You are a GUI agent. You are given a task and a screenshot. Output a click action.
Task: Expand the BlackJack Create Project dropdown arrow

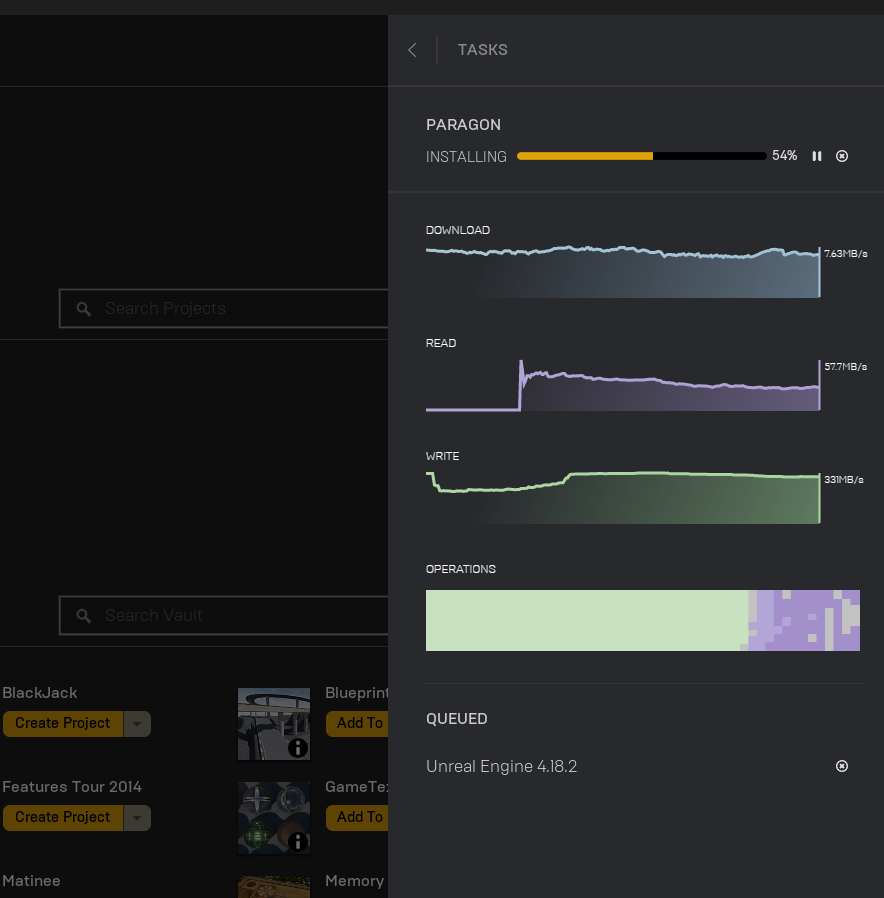point(137,724)
